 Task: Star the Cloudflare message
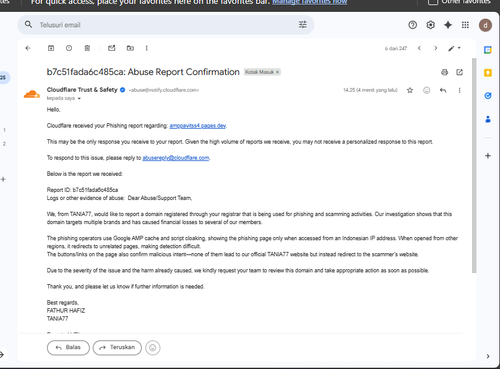(x=410, y=90)
